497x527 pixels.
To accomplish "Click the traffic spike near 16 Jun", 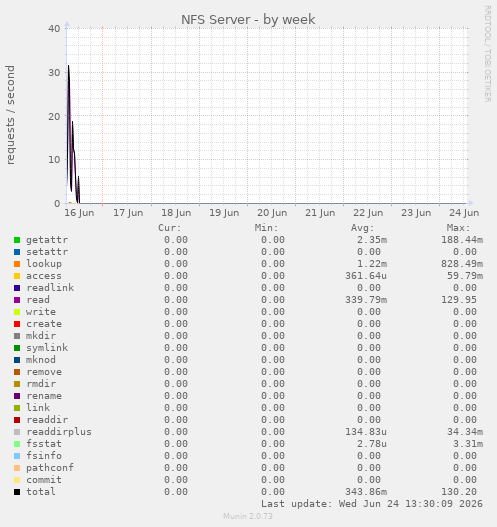I will pos(69,128).
